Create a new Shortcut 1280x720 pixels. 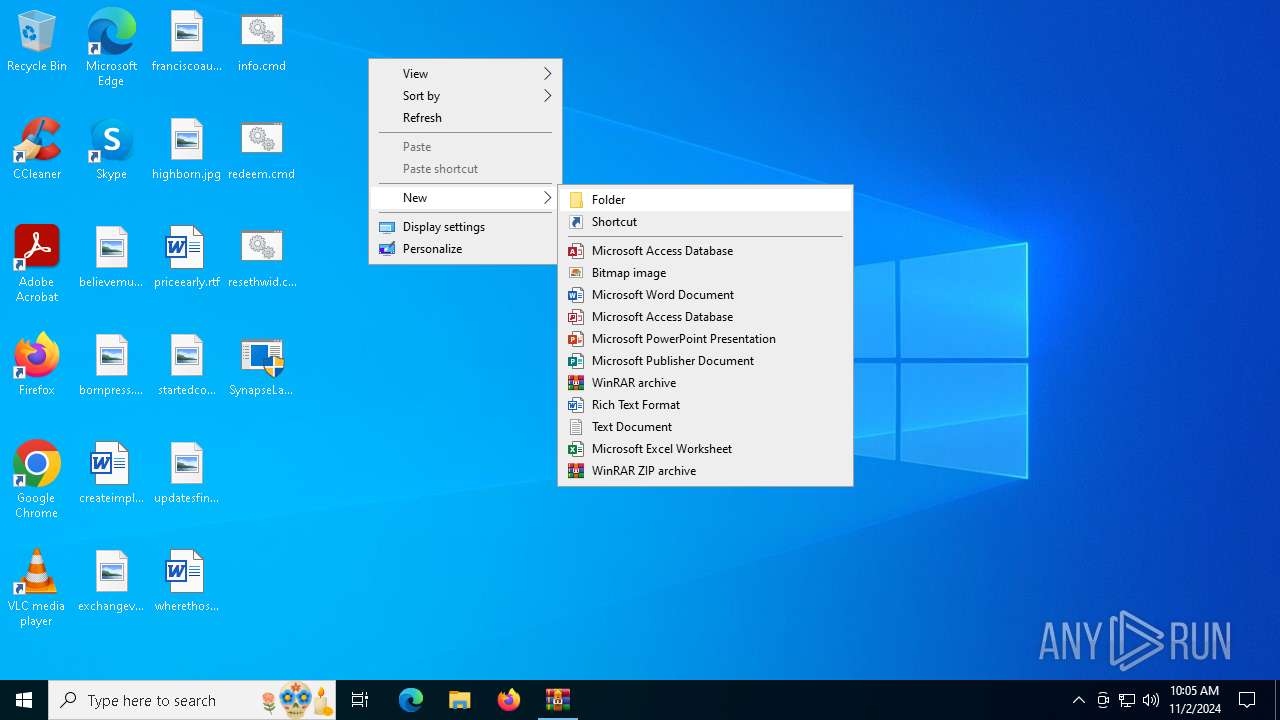705,222
